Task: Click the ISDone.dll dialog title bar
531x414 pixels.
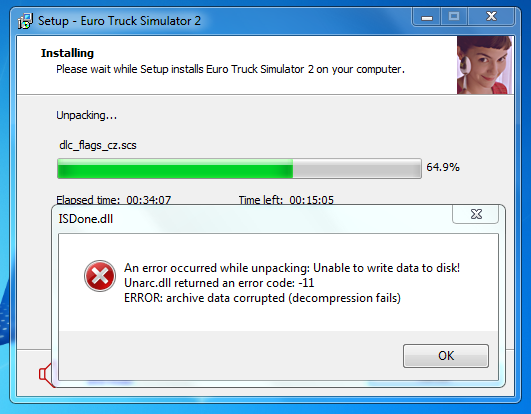Action: (x=252, y=219)
